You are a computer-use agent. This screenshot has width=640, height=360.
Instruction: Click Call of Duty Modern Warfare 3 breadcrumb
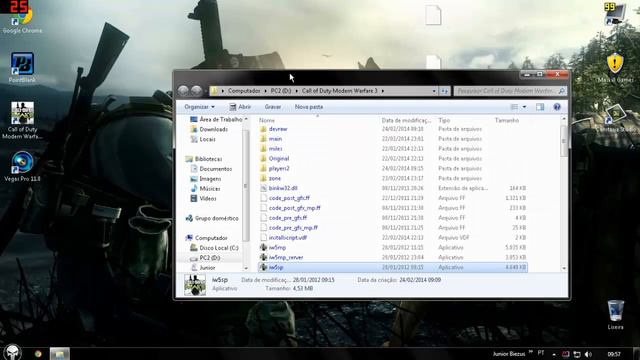(x=339, y=91)
